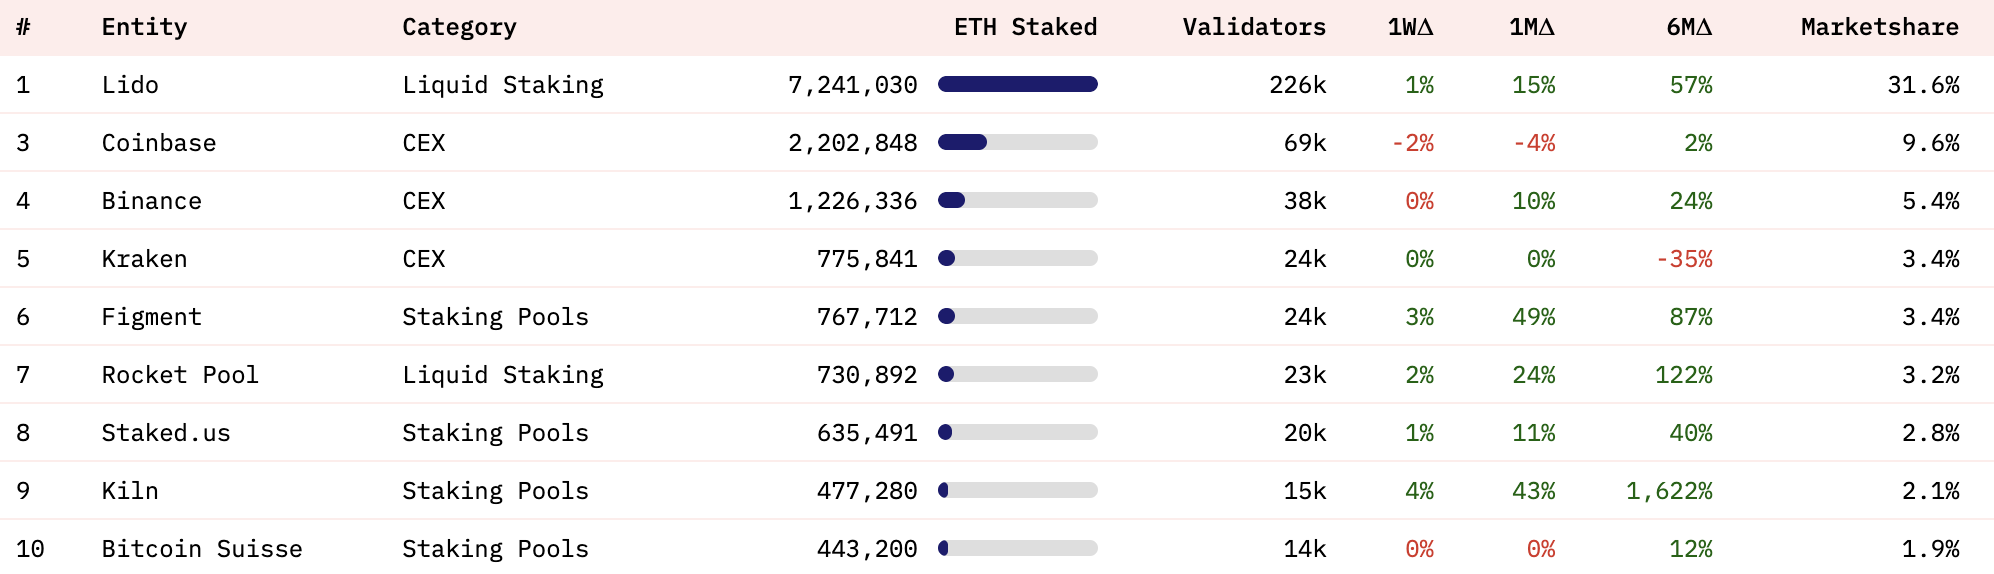This screenshot has height=574, width=1994.
Task: Sort by the Validators column header
Action: pyautogui.click(x=1254, y=27)
